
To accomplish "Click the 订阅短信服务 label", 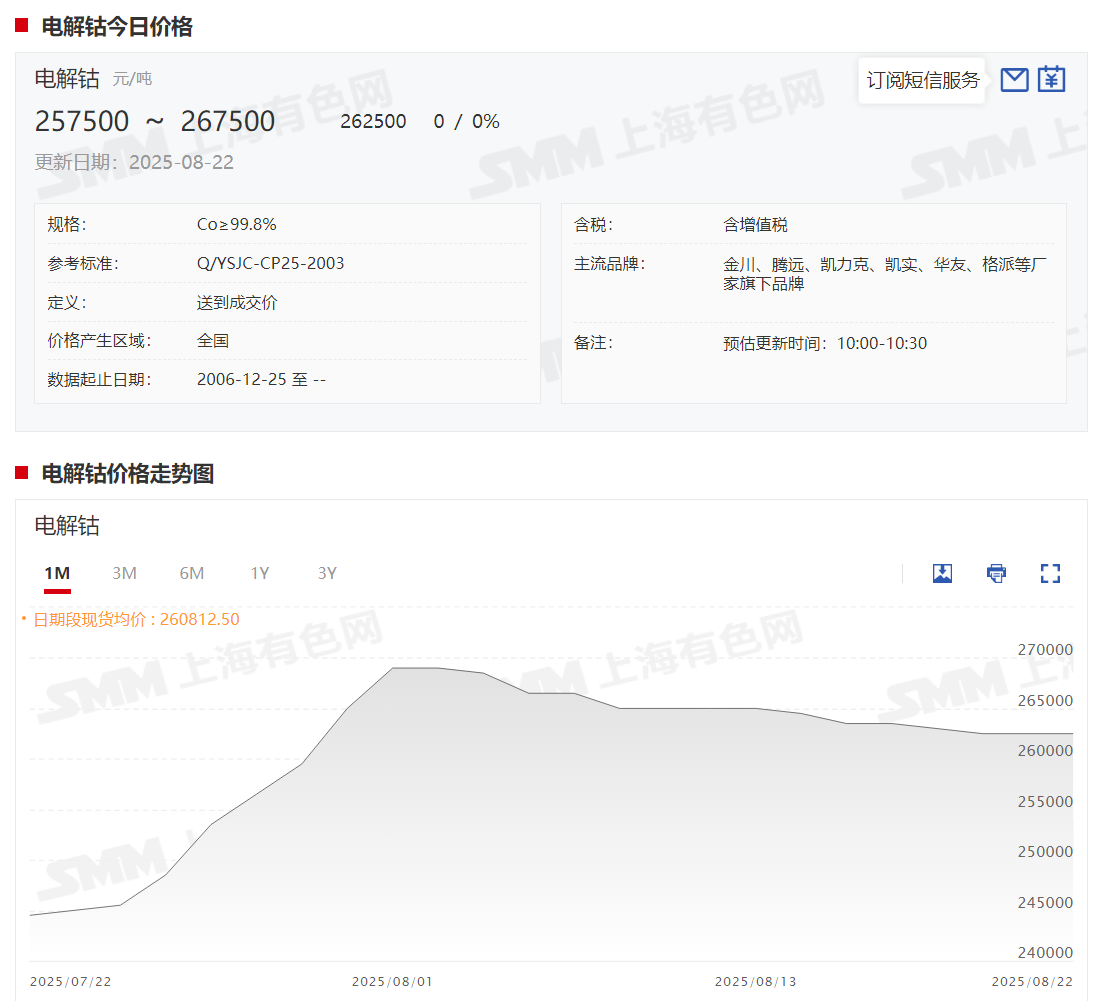I will pyautogui.click(x=923, y=80).
